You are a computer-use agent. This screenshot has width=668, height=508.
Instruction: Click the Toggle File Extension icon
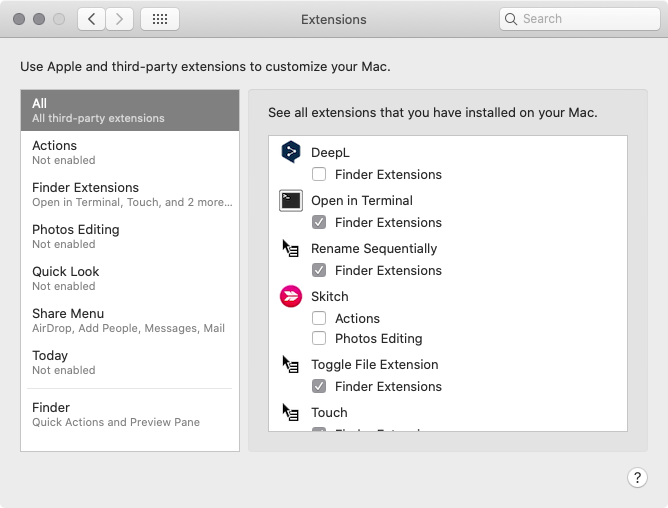pyautogui.click(x=291, y=364)
